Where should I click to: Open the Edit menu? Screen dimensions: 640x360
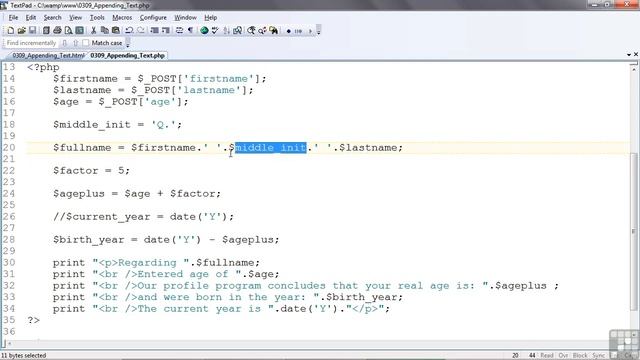[31, 18]
